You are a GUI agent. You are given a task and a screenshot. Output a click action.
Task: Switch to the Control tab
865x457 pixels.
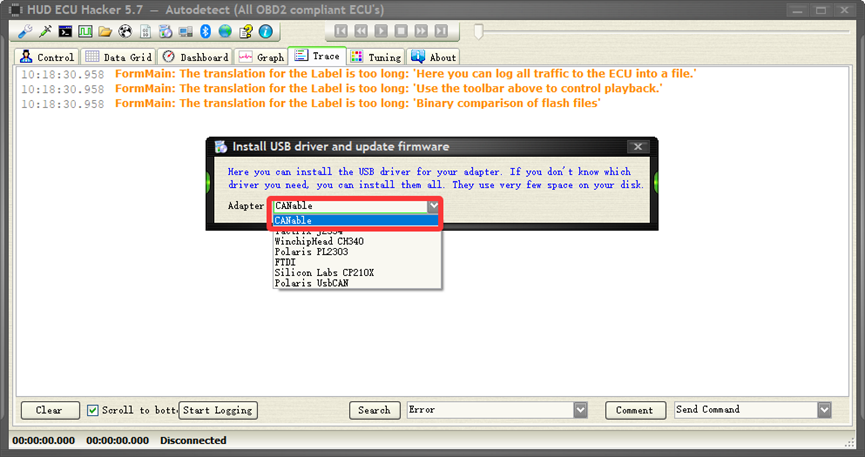(47, 57)
